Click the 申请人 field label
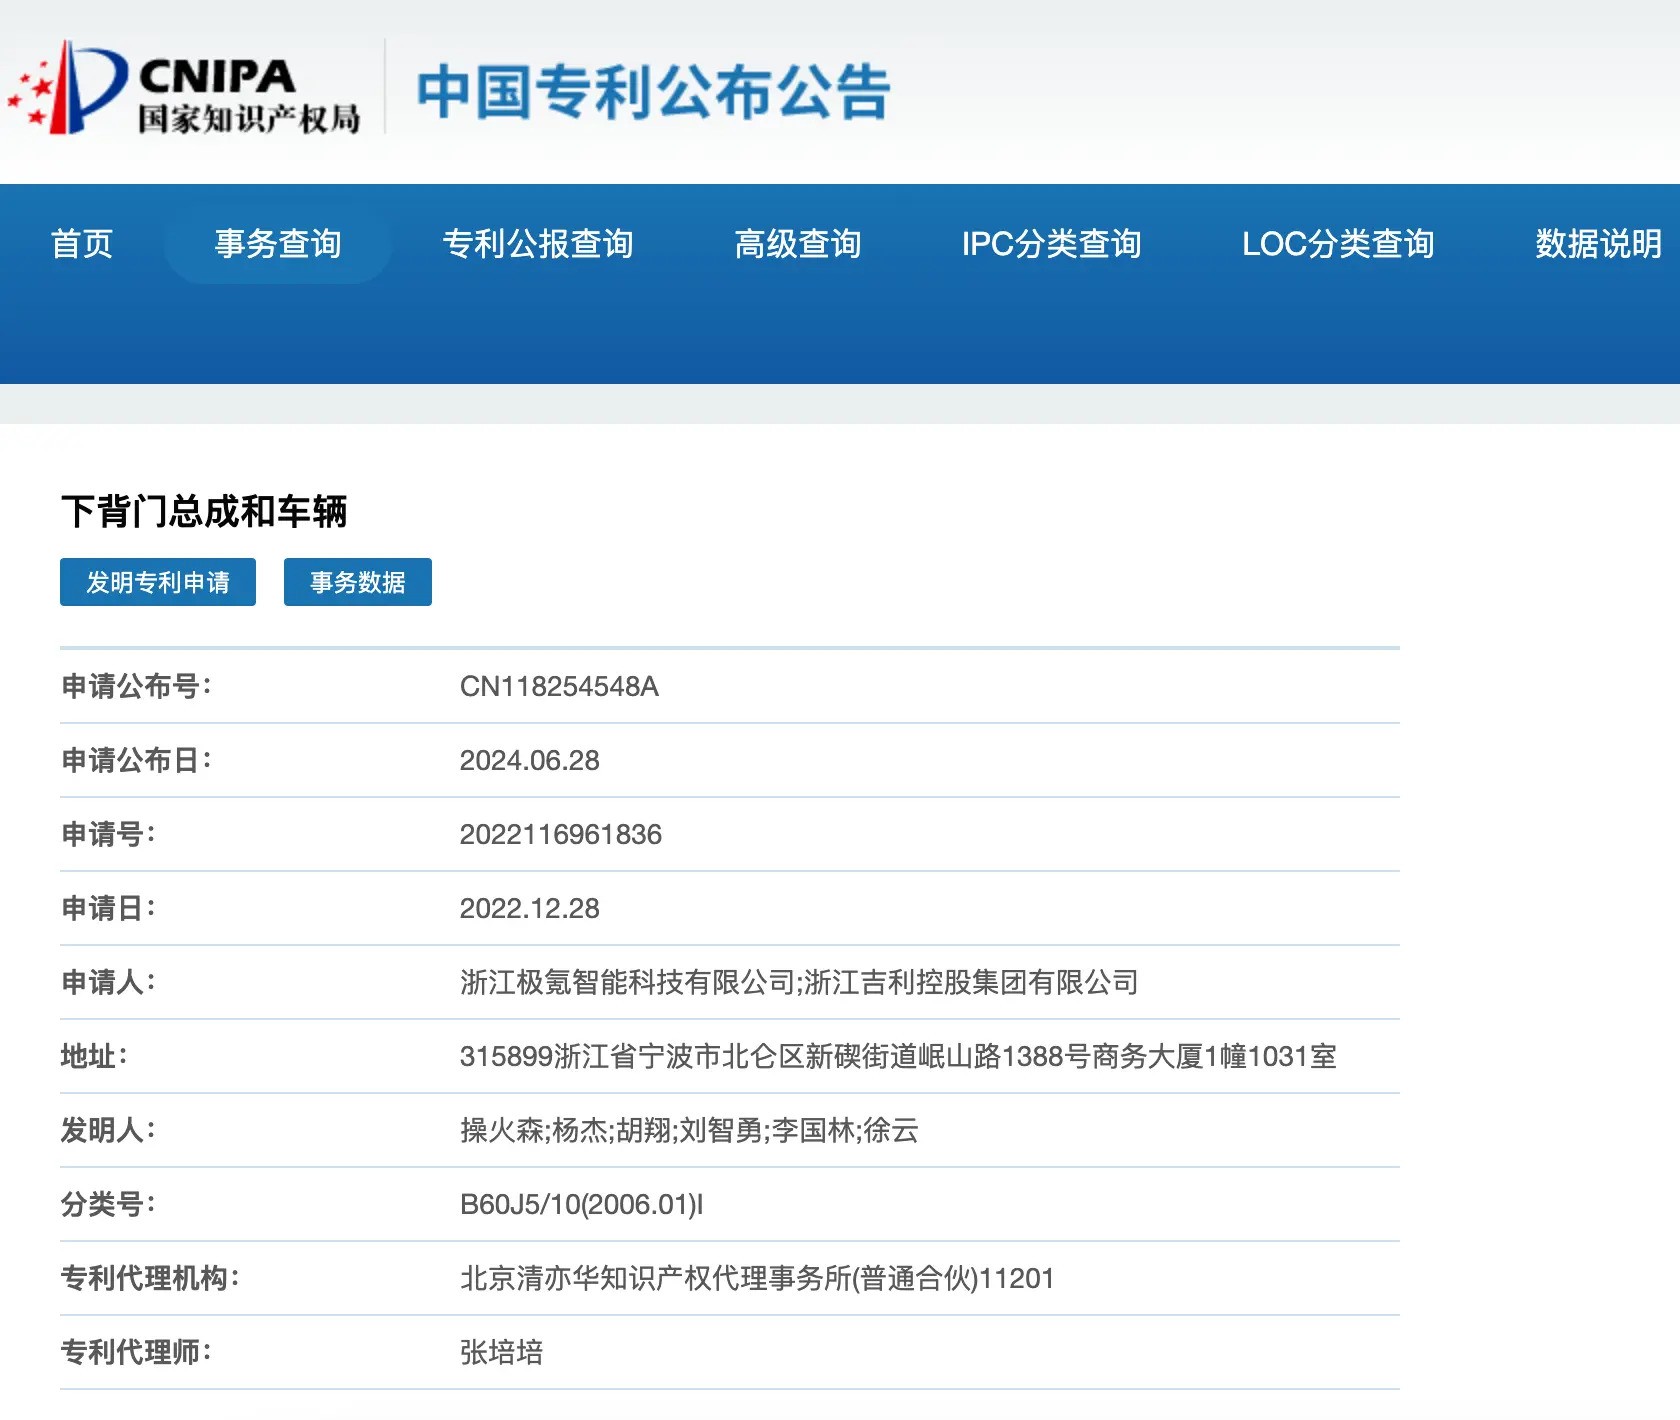 pyautogui.click(x=109, y=982)
